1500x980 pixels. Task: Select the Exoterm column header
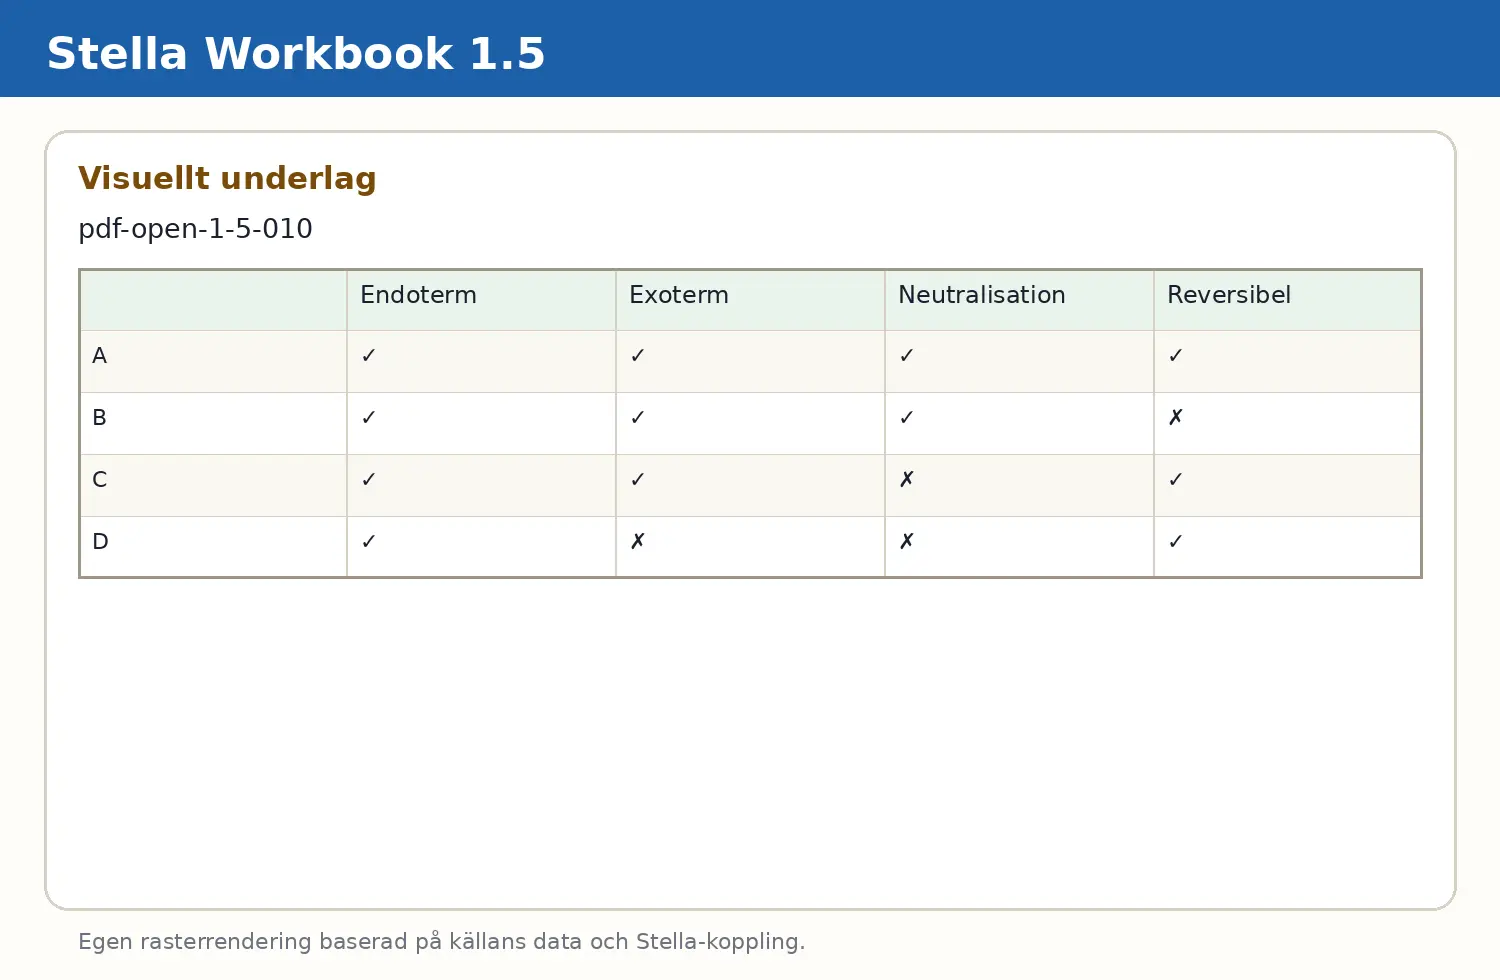(x=679, y=295)
